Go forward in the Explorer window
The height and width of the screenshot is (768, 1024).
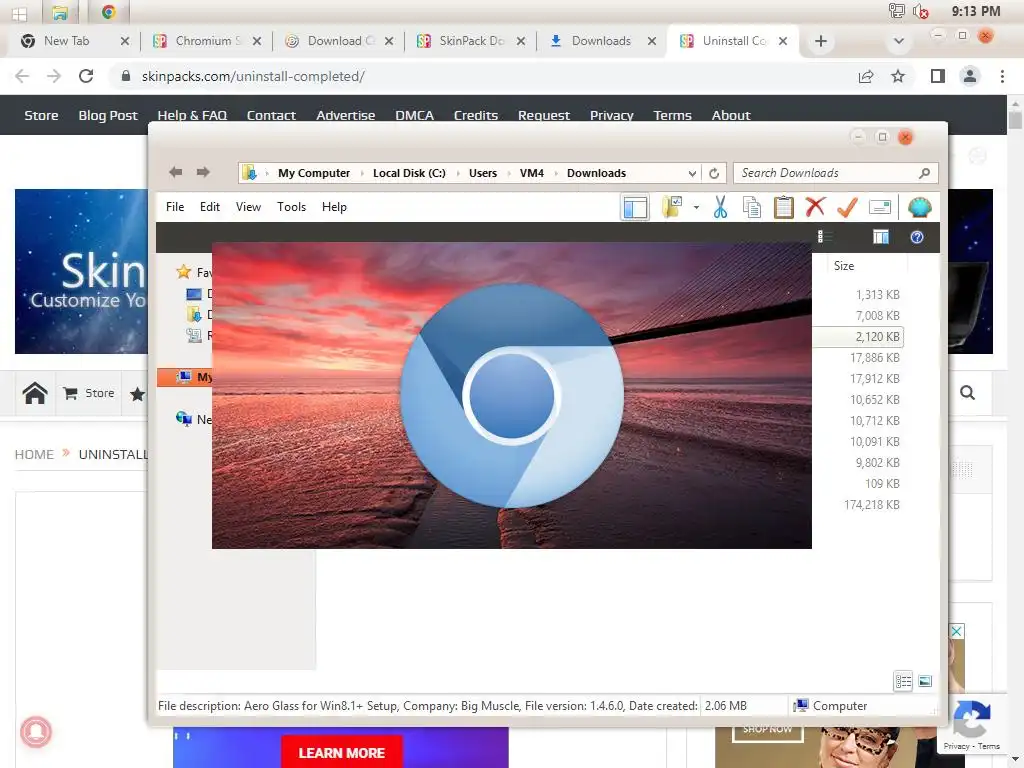pos(203,172)
